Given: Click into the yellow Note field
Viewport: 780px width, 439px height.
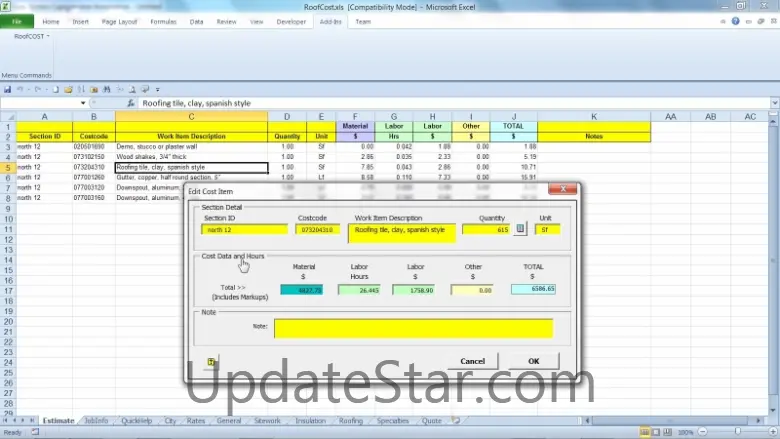Looking at the screenshot, I should pyautogui.click(x=413, y=328).
